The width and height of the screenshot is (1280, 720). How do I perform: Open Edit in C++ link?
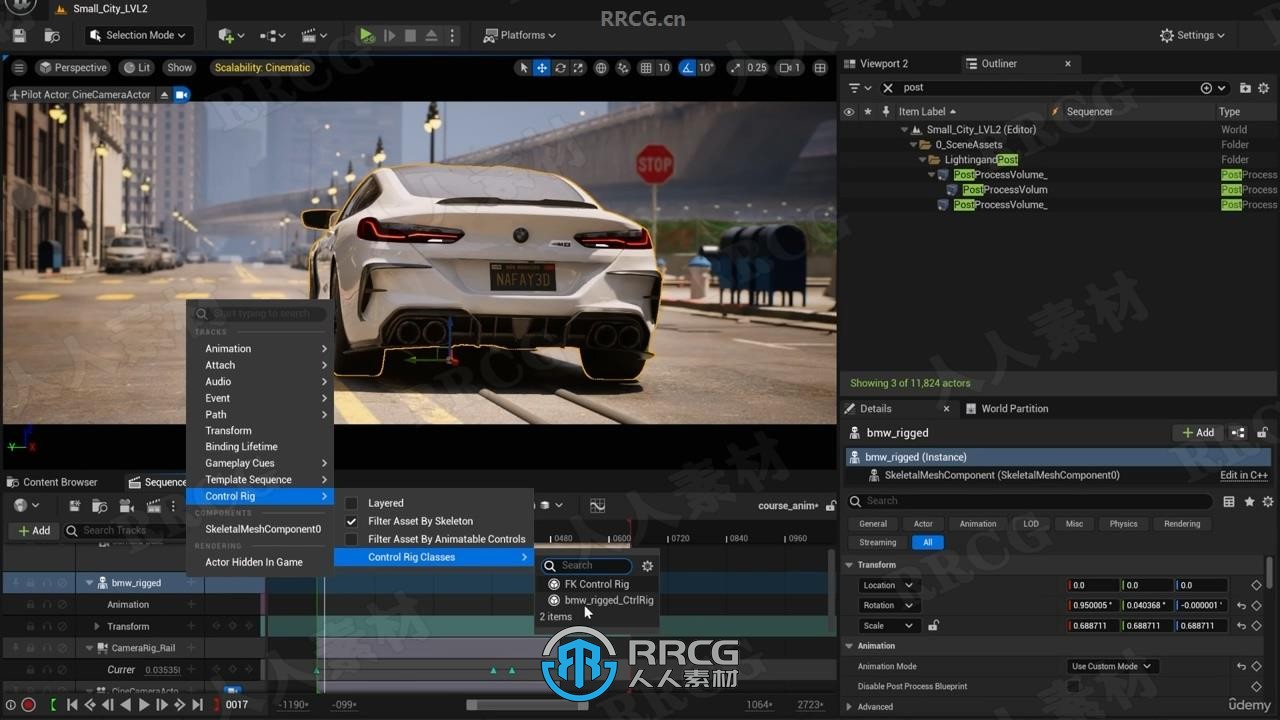(1244, 476)
